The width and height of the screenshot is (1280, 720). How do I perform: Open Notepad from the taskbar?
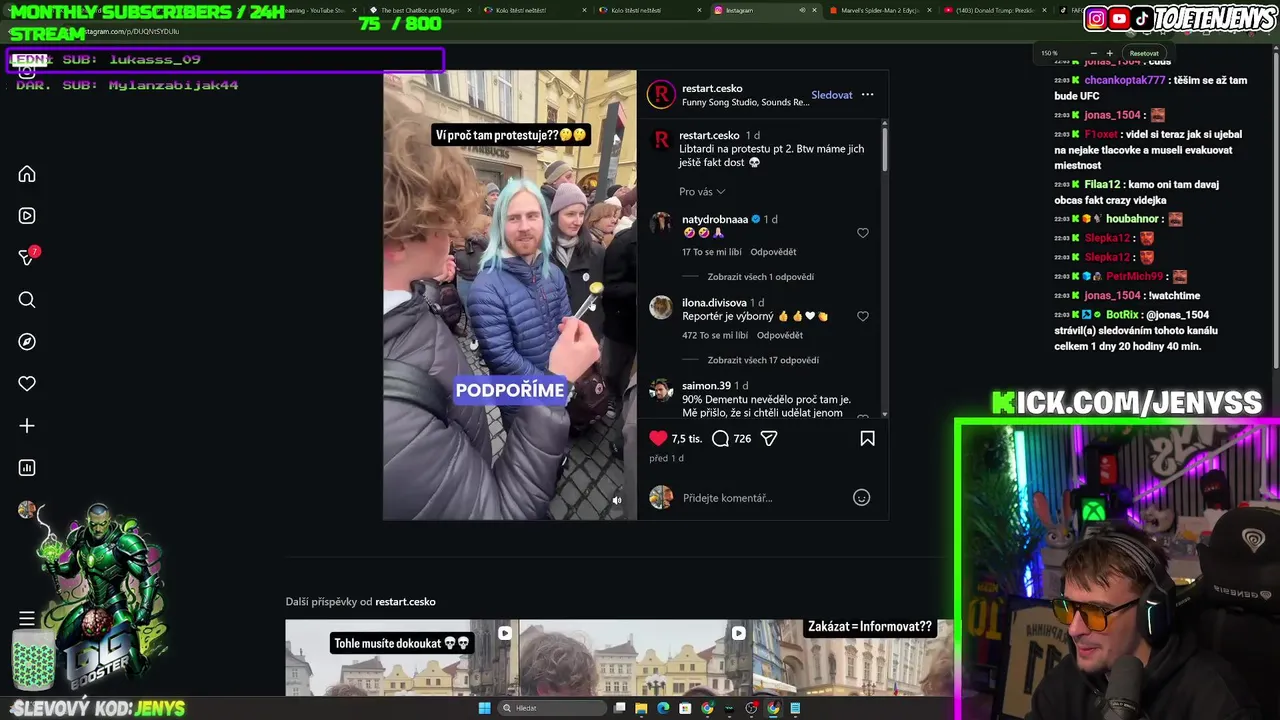(795, 708)
